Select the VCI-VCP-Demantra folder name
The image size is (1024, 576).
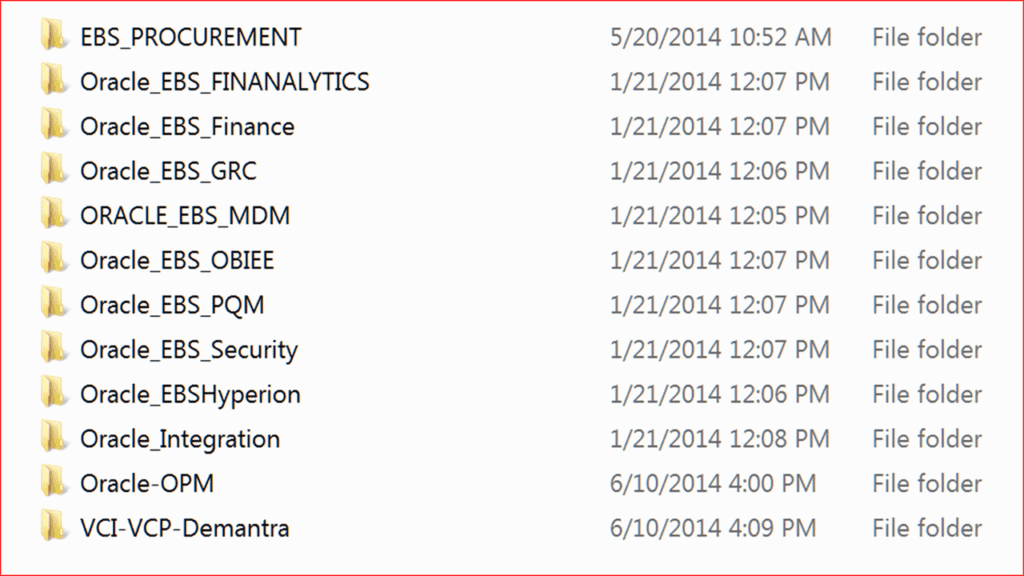click(x=185, y=528)
